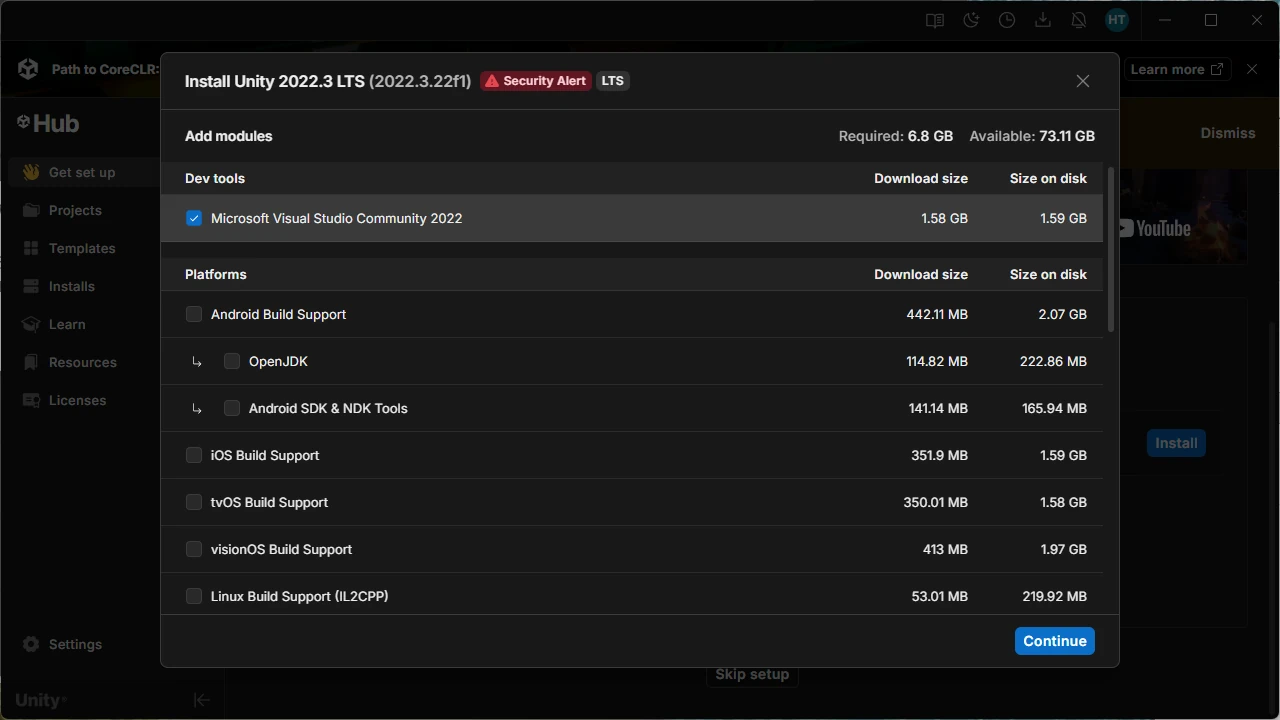Minimize the Unity Hub window
This screenshot has width=1280, height=720.
1165,20
